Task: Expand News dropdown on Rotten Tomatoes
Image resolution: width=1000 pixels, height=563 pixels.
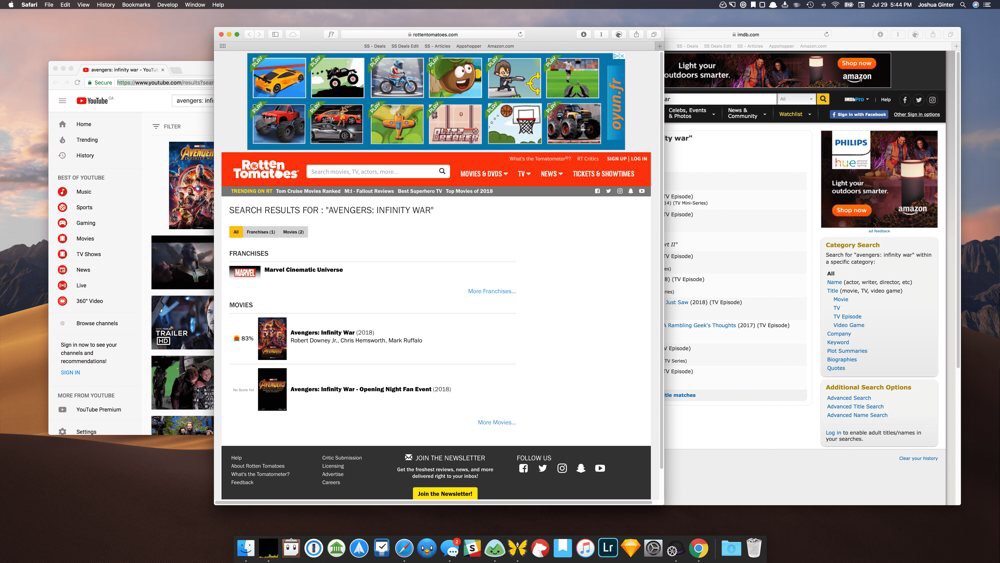Action: click(552, 173)
